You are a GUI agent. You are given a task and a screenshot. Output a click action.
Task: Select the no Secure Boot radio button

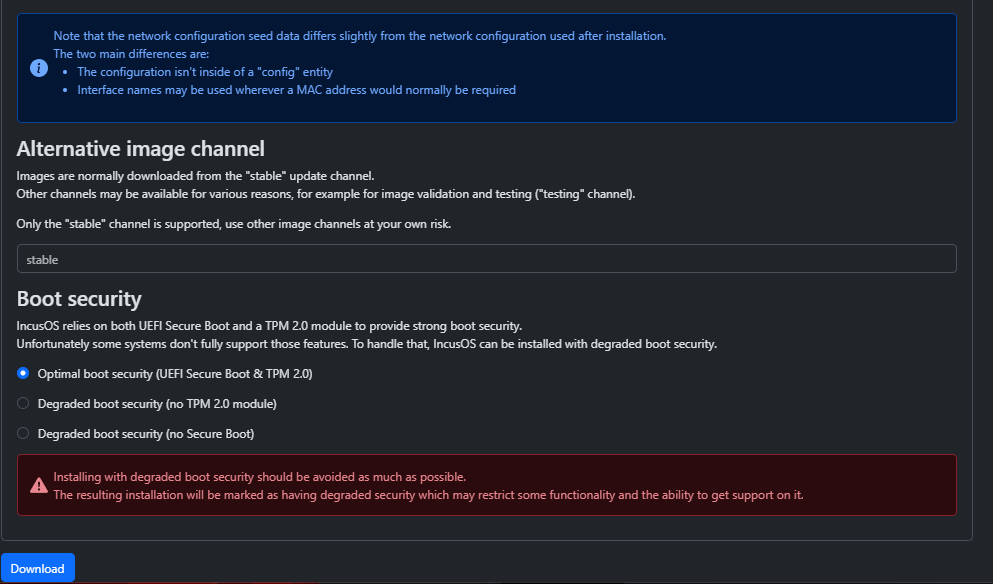coord(23,433)
